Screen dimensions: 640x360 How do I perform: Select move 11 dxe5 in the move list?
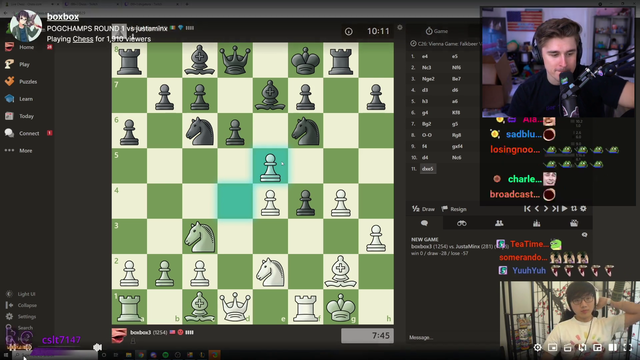428,169
